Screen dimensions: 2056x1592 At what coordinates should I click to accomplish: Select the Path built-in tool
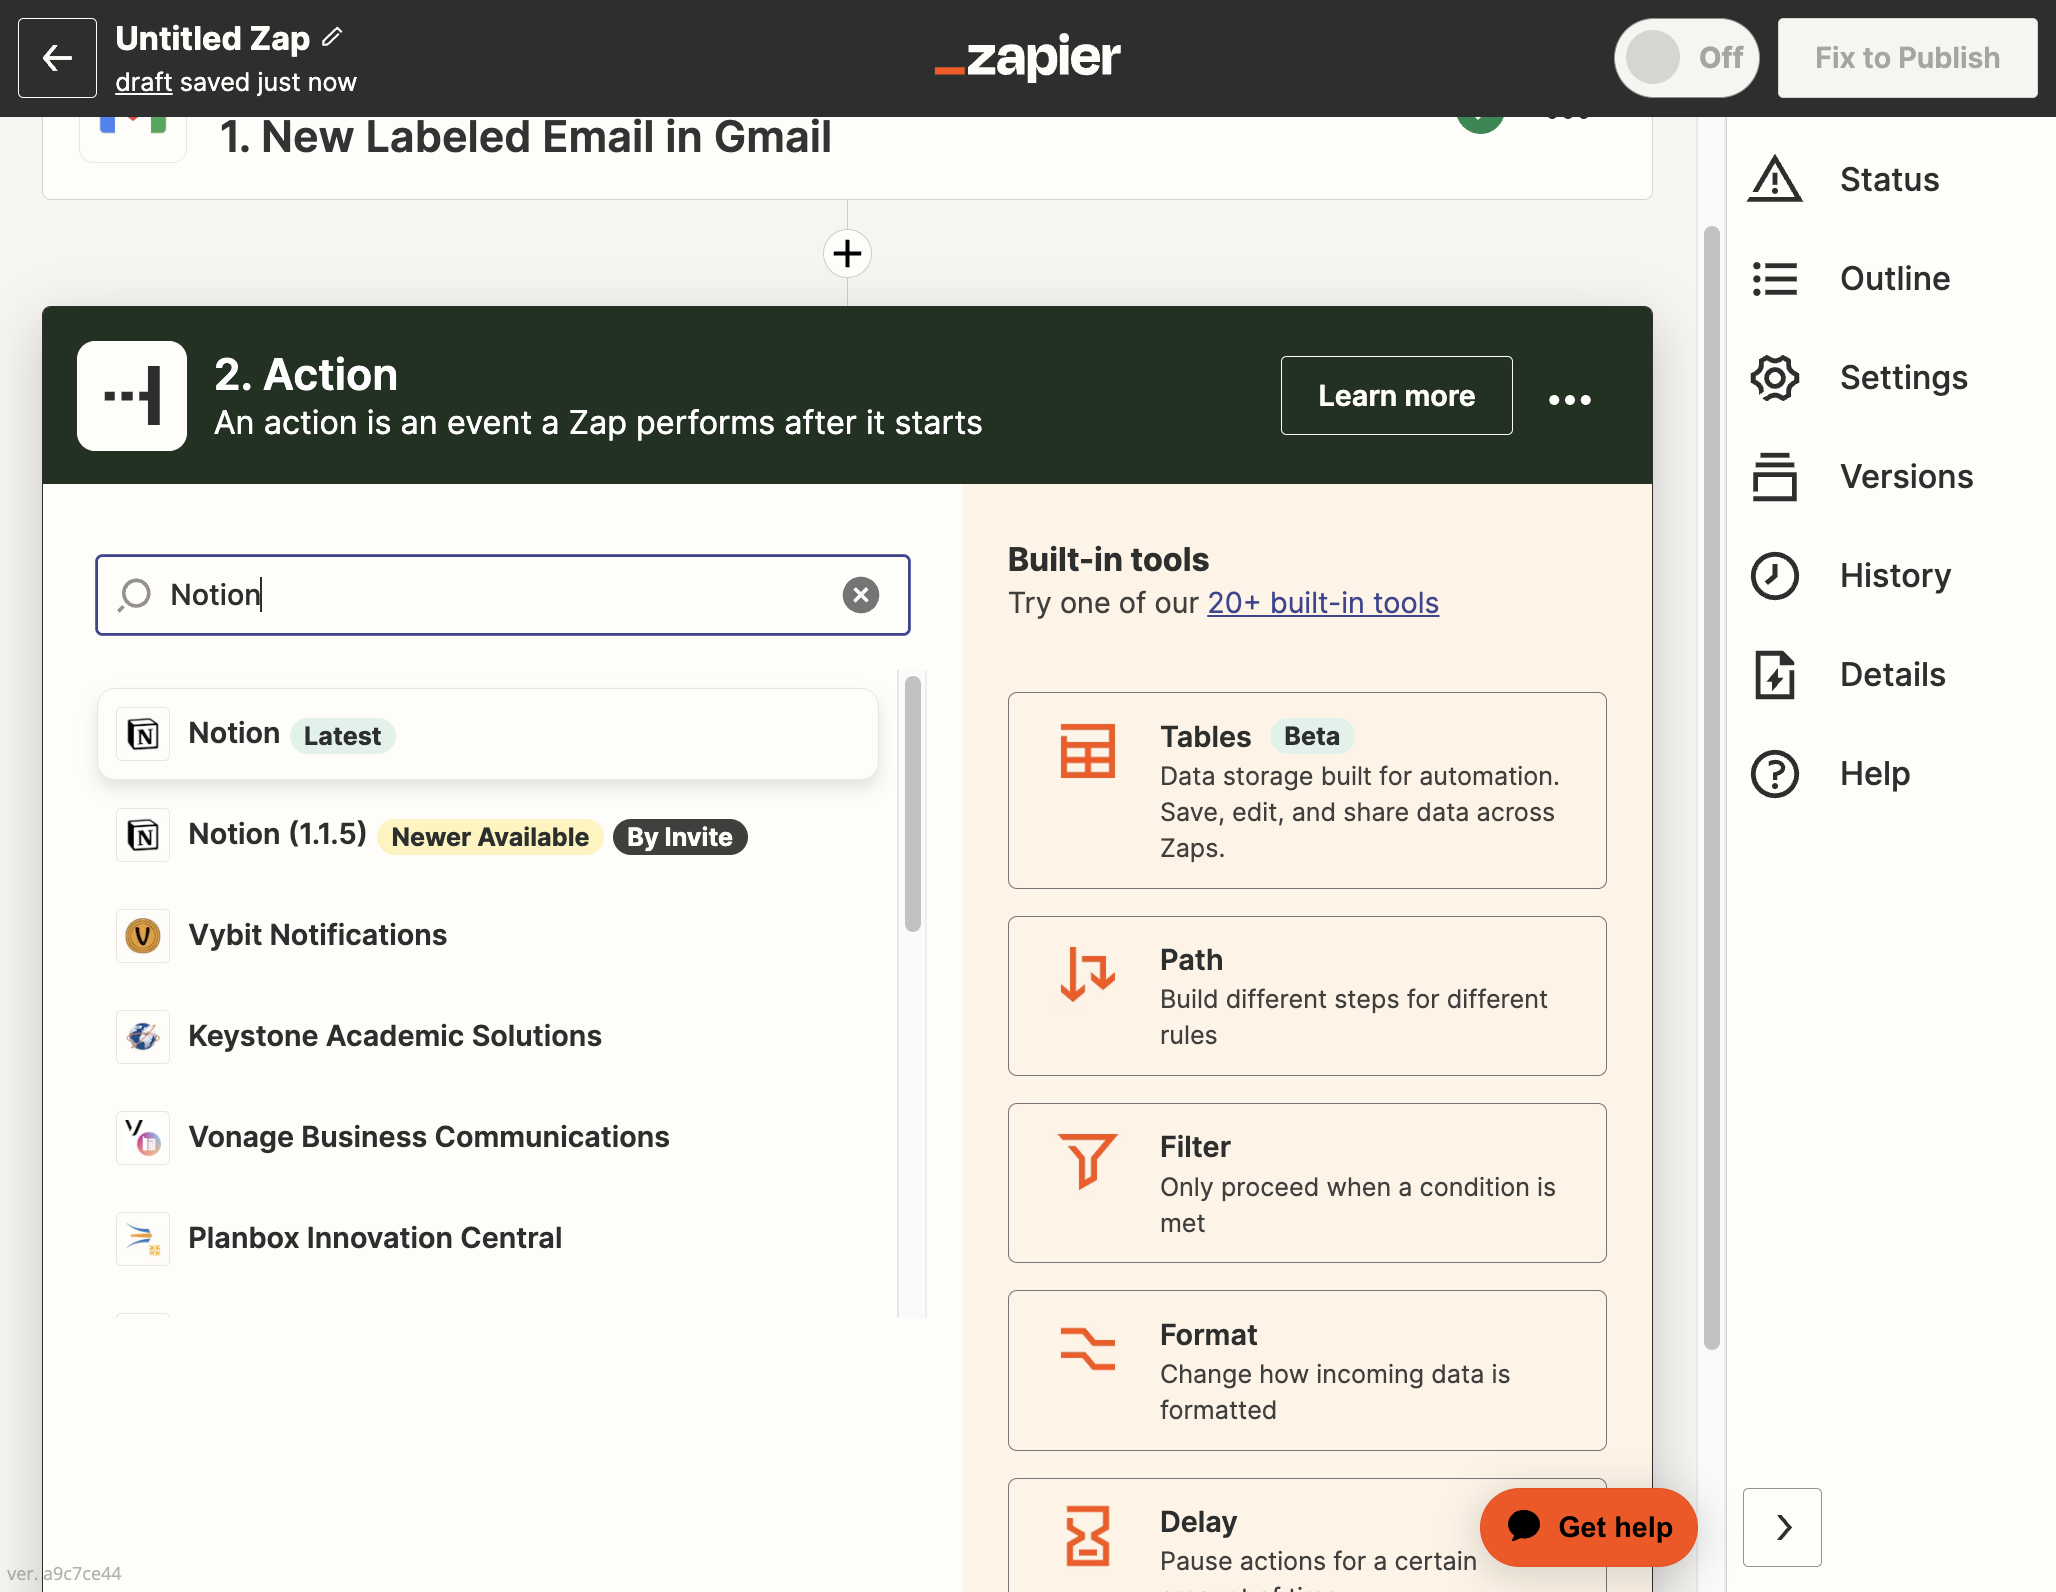tap(1307, 996)
